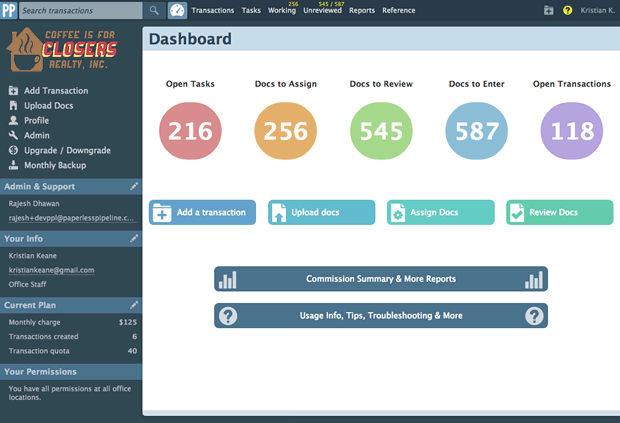The height and width of the screenshot is (423, 620).
Task: Open the Reports menu
Action: coord(362,11)
